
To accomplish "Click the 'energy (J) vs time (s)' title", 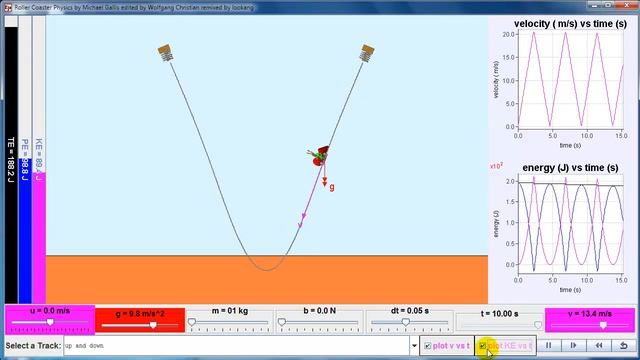I will pyautogui.click(x=570, y=168).
